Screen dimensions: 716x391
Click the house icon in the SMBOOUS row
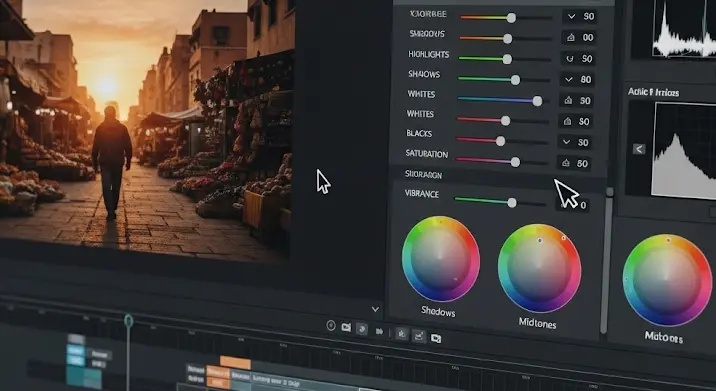click(570, 37)
